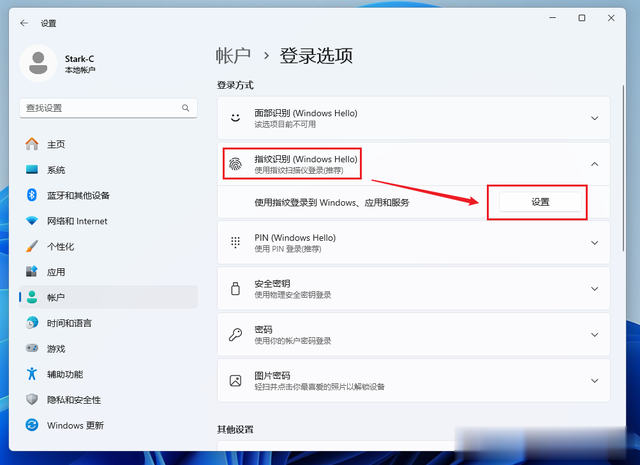Click the 图片密码 picture icon
Screen dimensions: 640x465
tap(236, 380)
